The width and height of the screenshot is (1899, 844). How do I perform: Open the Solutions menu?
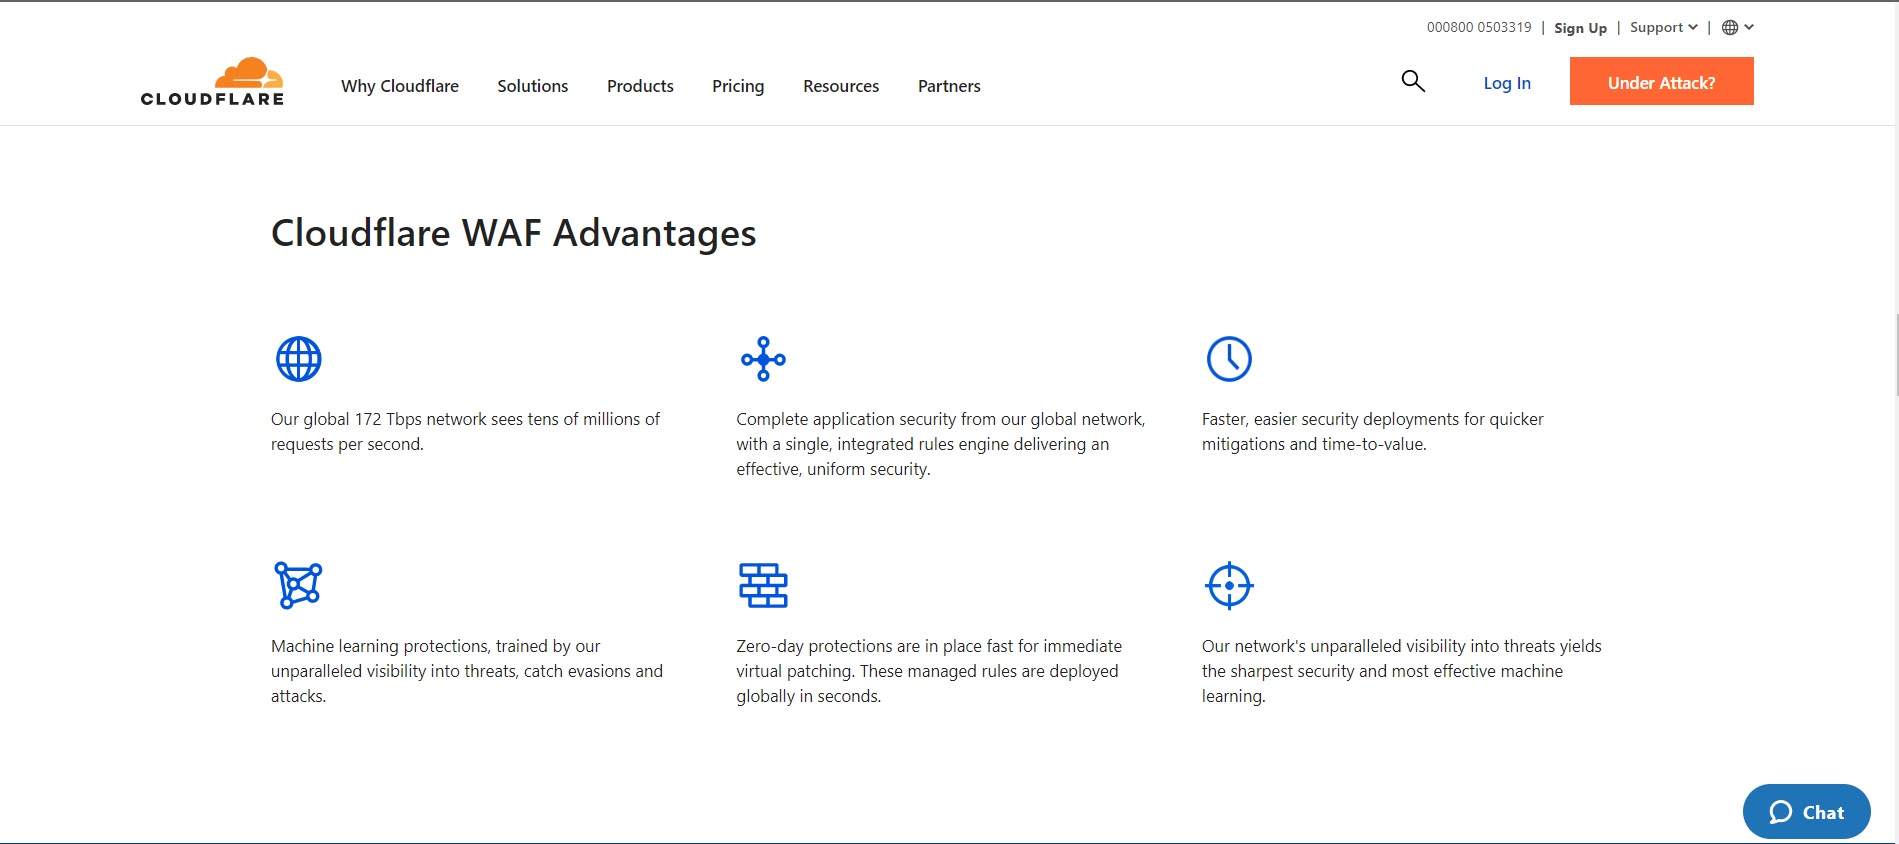(x=533, y=86)
